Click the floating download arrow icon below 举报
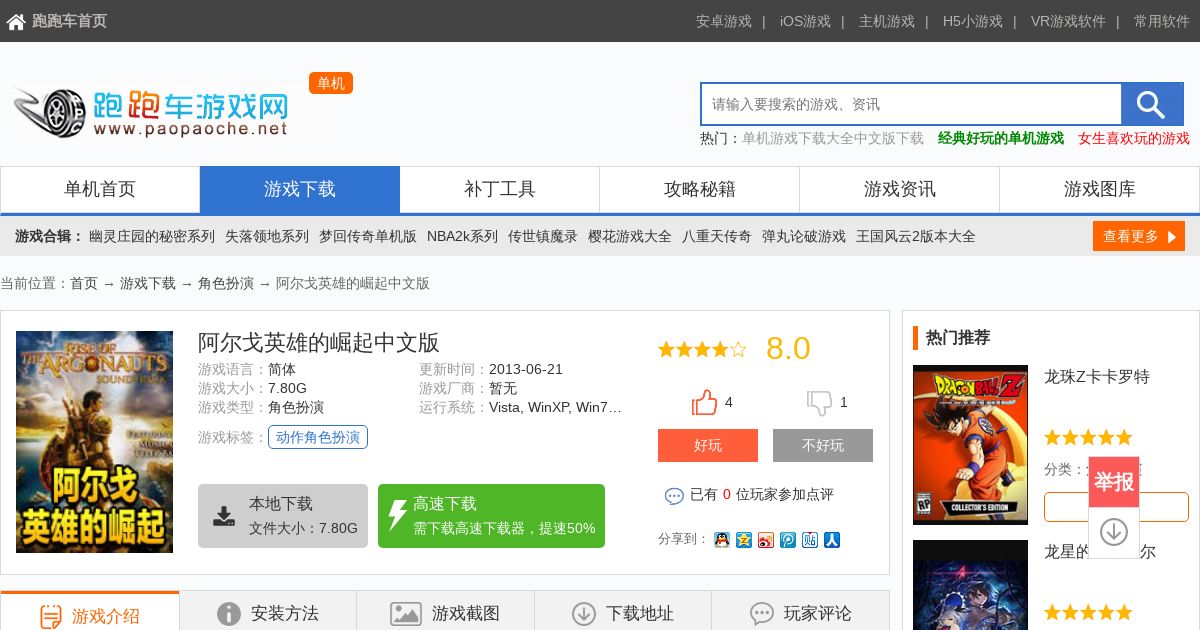 1114,532
